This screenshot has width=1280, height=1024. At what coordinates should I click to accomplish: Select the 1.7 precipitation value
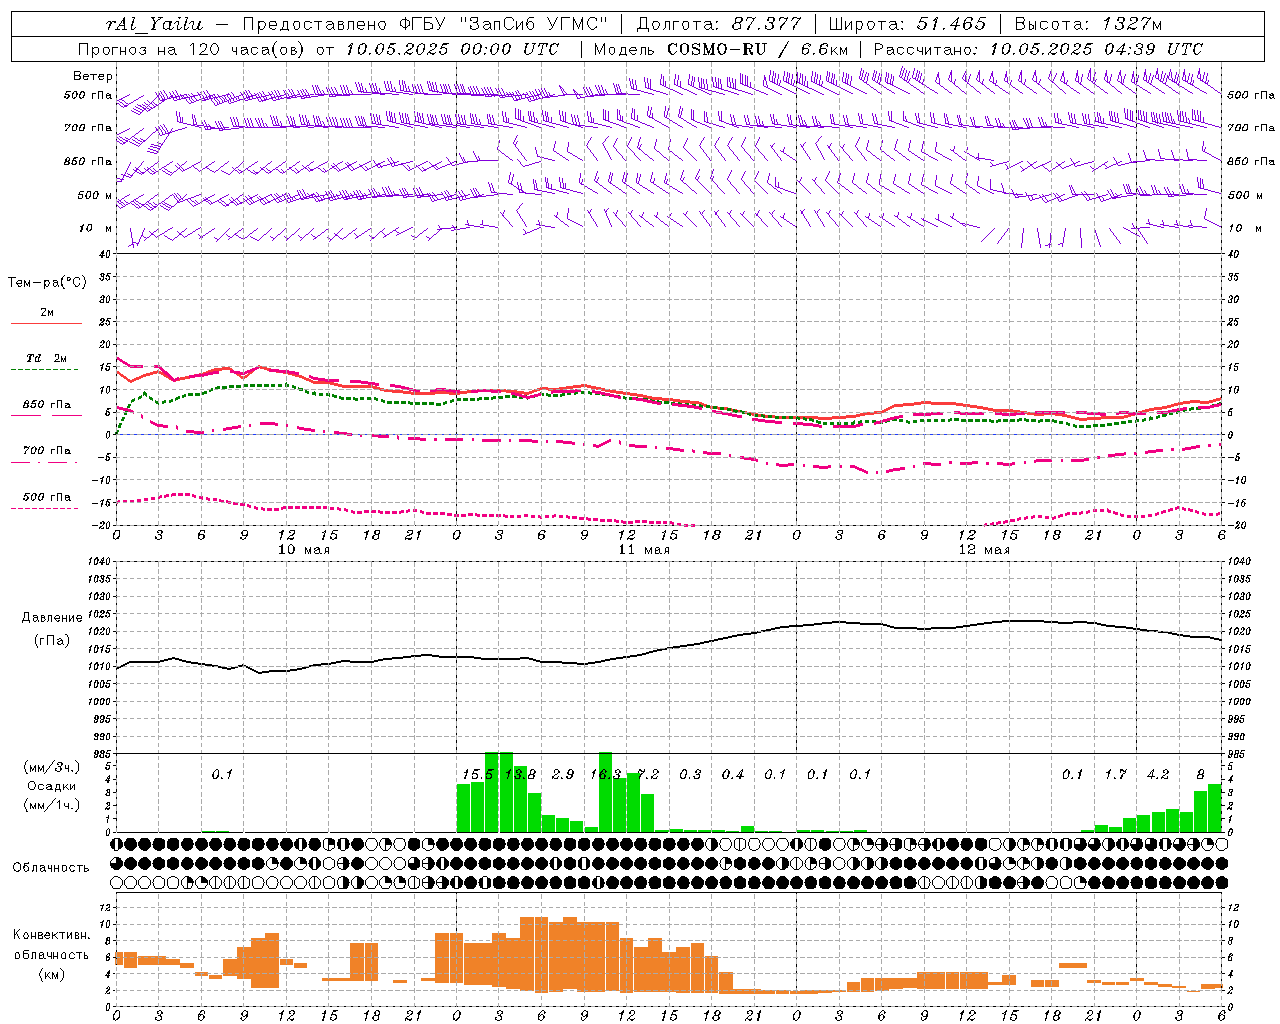point(1115,774)
